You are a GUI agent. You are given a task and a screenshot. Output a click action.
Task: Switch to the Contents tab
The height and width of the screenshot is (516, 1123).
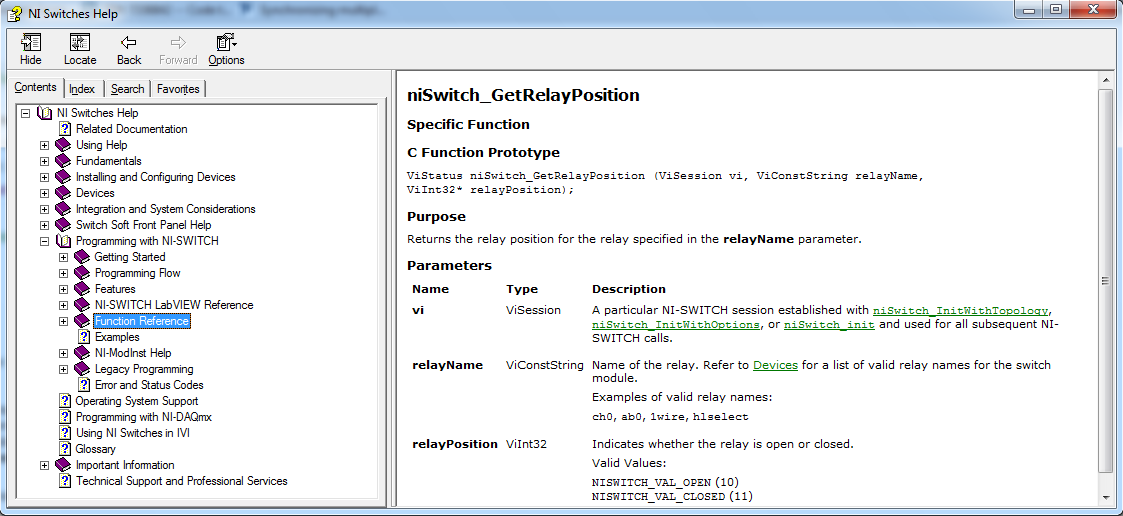click(35, 87)
